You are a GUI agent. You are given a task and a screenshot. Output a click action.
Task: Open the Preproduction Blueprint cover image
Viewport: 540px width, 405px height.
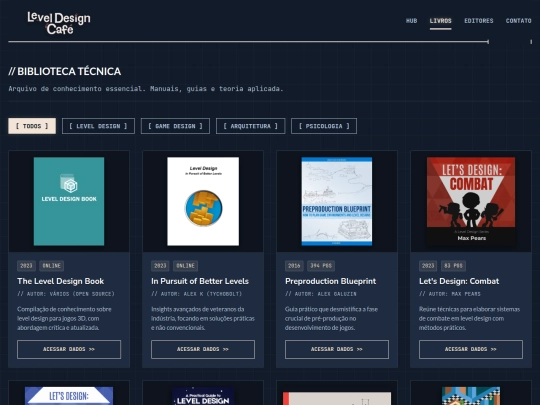pos(337,201)
